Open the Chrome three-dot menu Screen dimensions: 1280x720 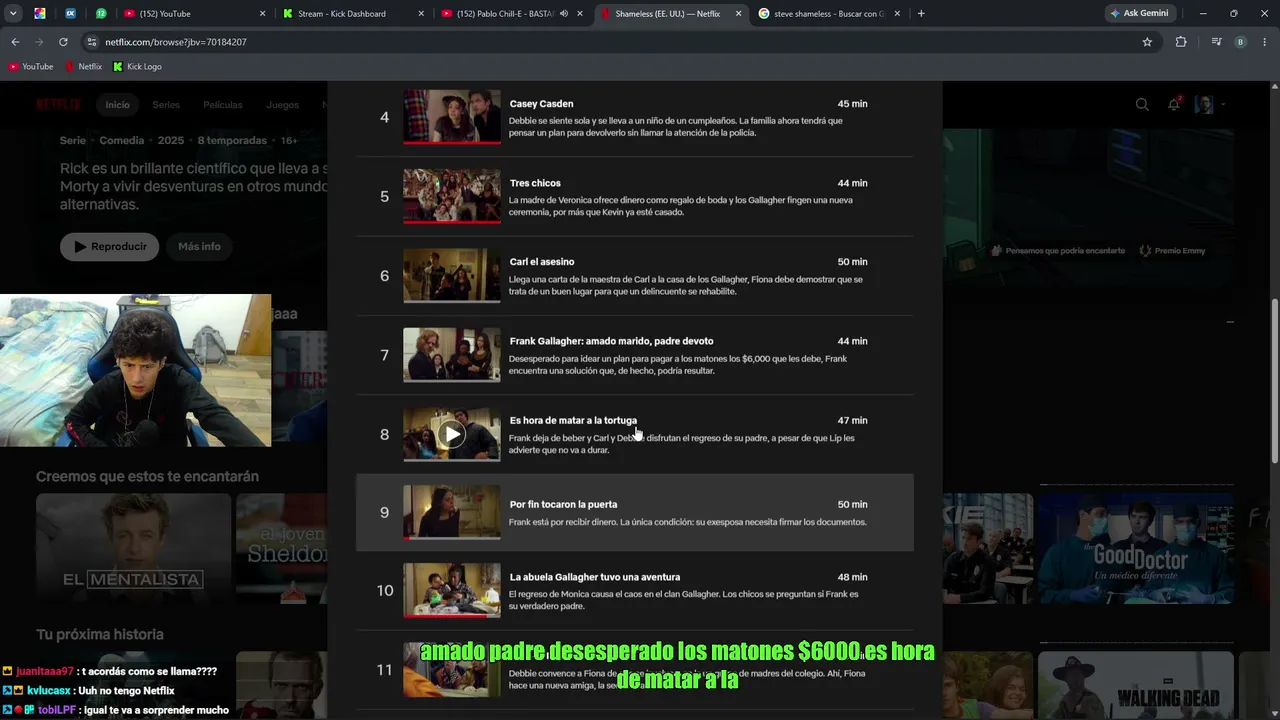[1265, 42]
